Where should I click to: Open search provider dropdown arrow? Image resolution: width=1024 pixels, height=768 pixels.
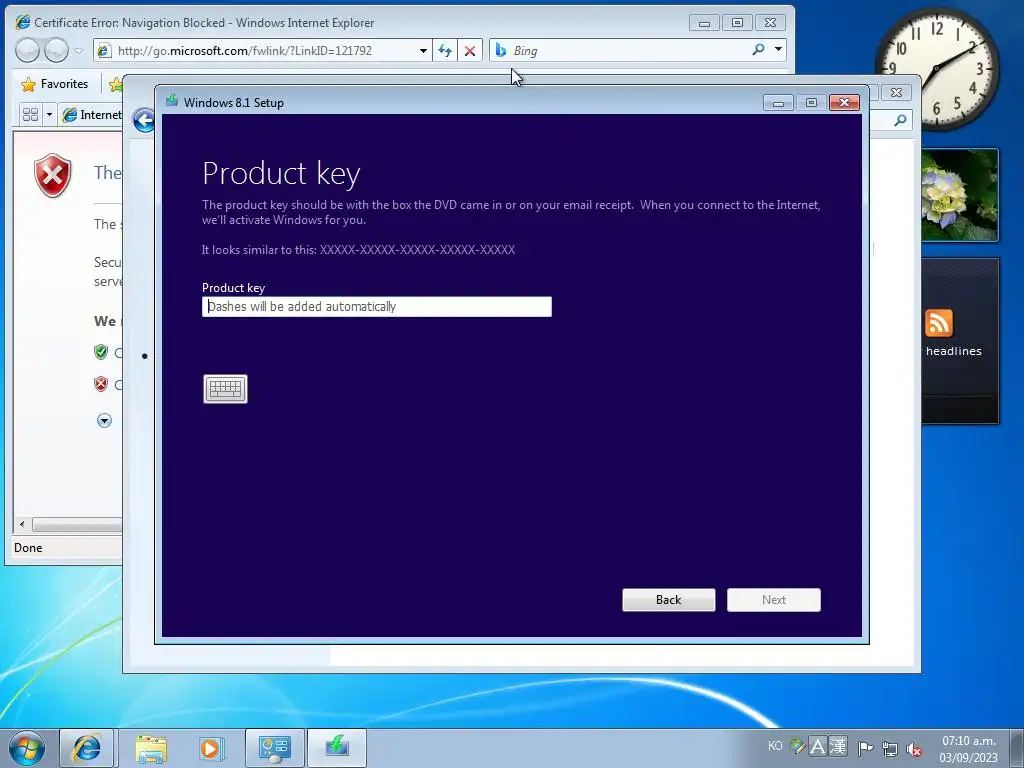tap(778, 50)
